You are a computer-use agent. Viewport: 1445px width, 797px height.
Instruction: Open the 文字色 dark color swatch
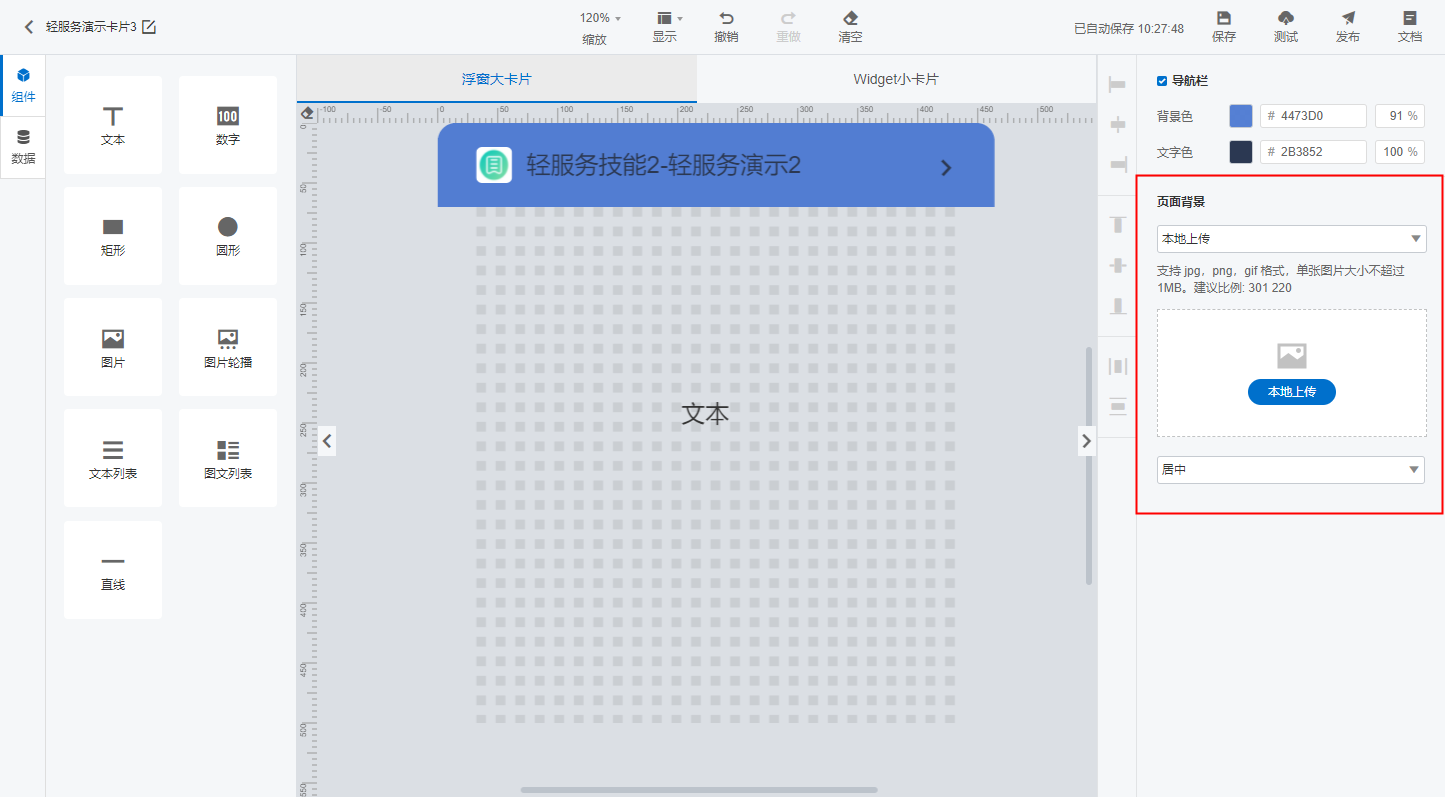pos(1240,152)
